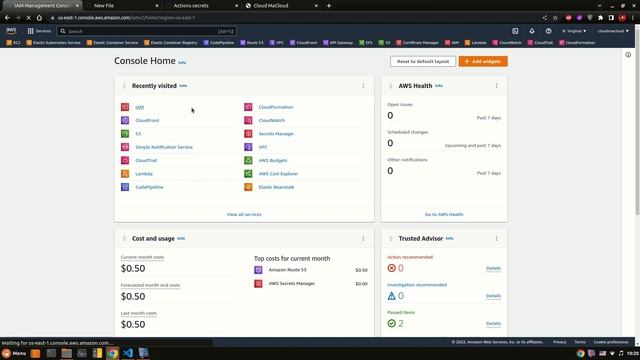Click the CloudFront service icon in Recently visited
The height and width of the screenshot is (360, 640).
125,120
